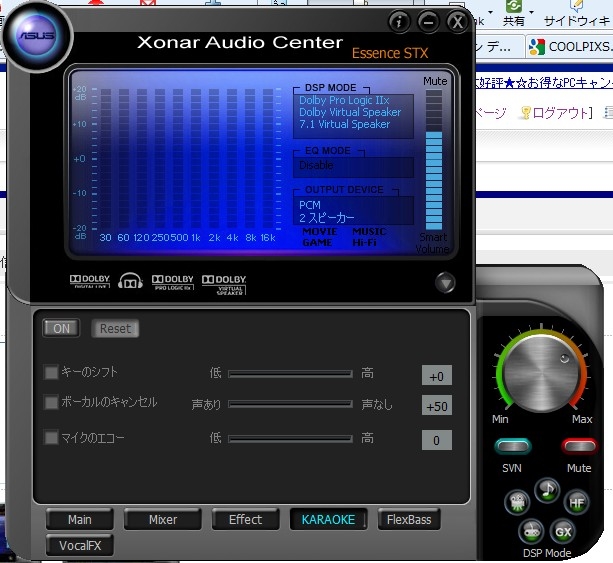The height and width of the screenshot is (563, 613).
Task: Click 7.1 Virtual Speaker in DSP MODE
Action: click(x=344, y=124)
